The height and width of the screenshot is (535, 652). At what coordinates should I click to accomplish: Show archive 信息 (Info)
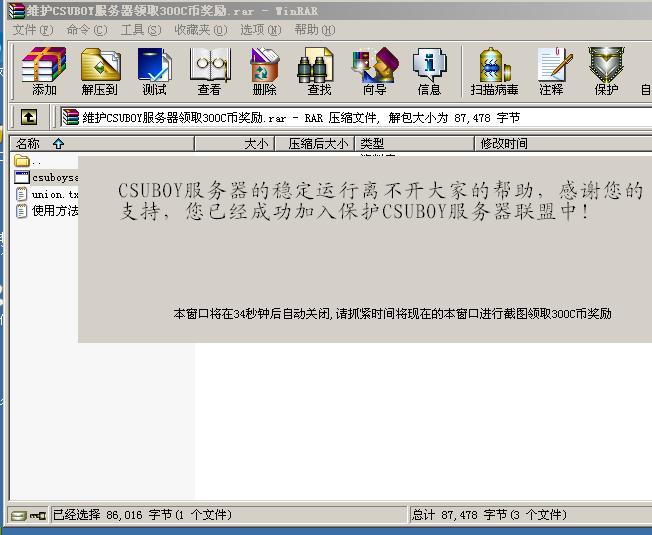point(430,71)
